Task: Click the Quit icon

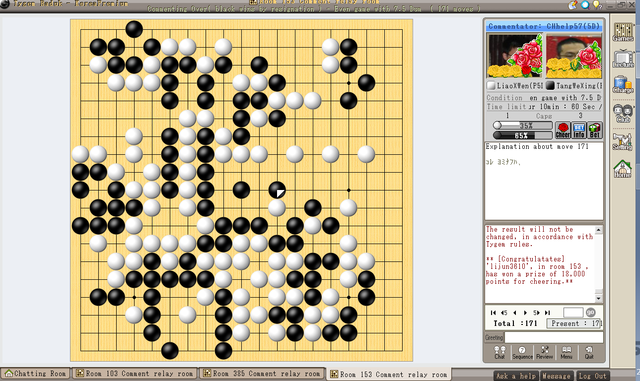Action: click(x=589, y=352)
